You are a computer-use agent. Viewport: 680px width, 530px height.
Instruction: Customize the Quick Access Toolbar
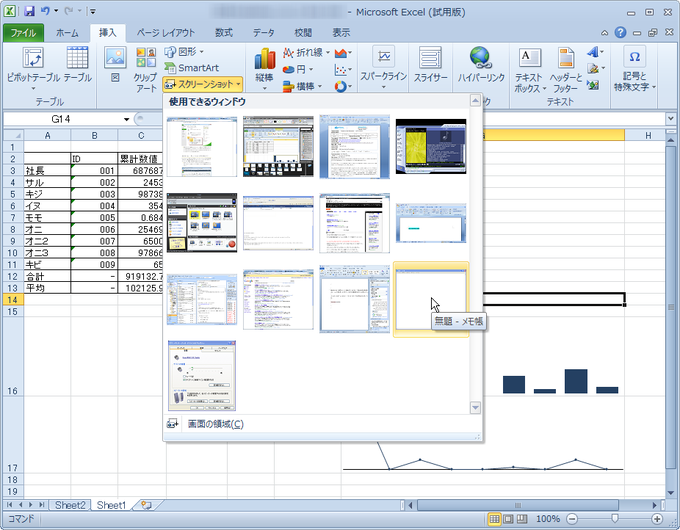[93, 12]
